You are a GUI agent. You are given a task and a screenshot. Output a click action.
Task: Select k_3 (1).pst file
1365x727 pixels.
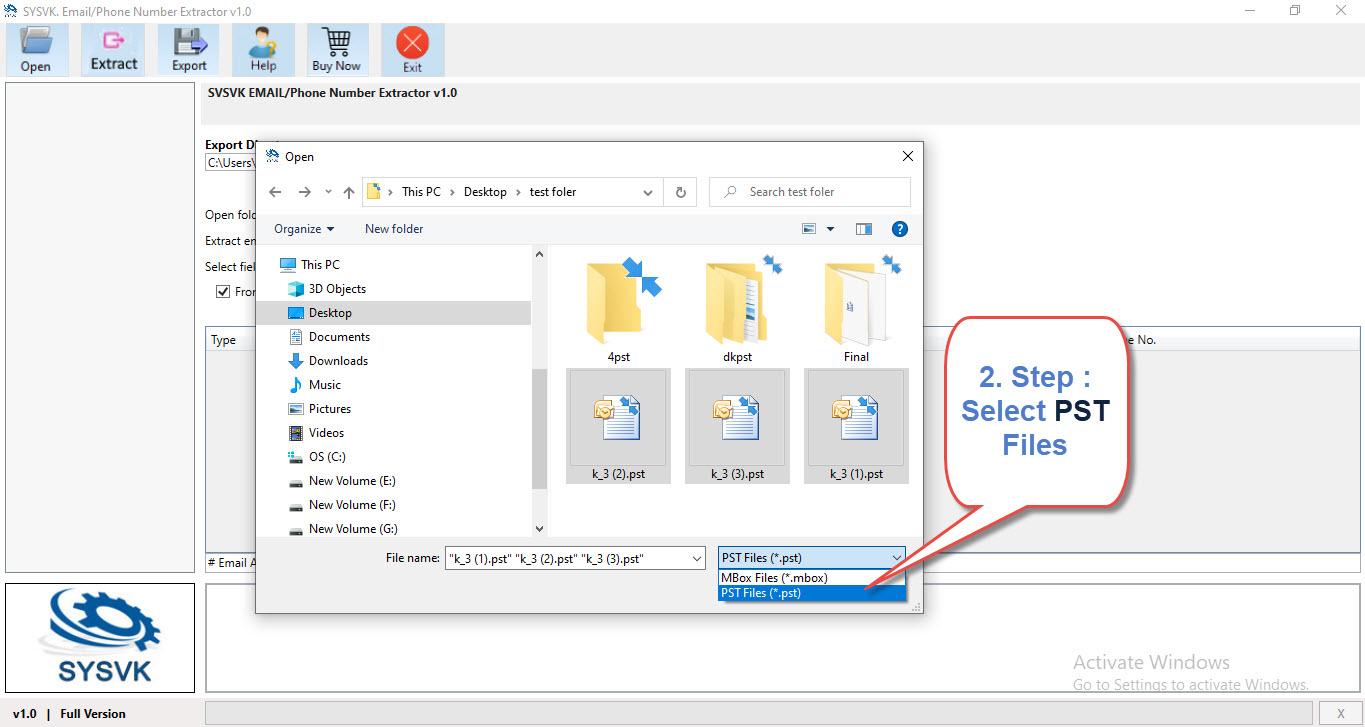856,426
